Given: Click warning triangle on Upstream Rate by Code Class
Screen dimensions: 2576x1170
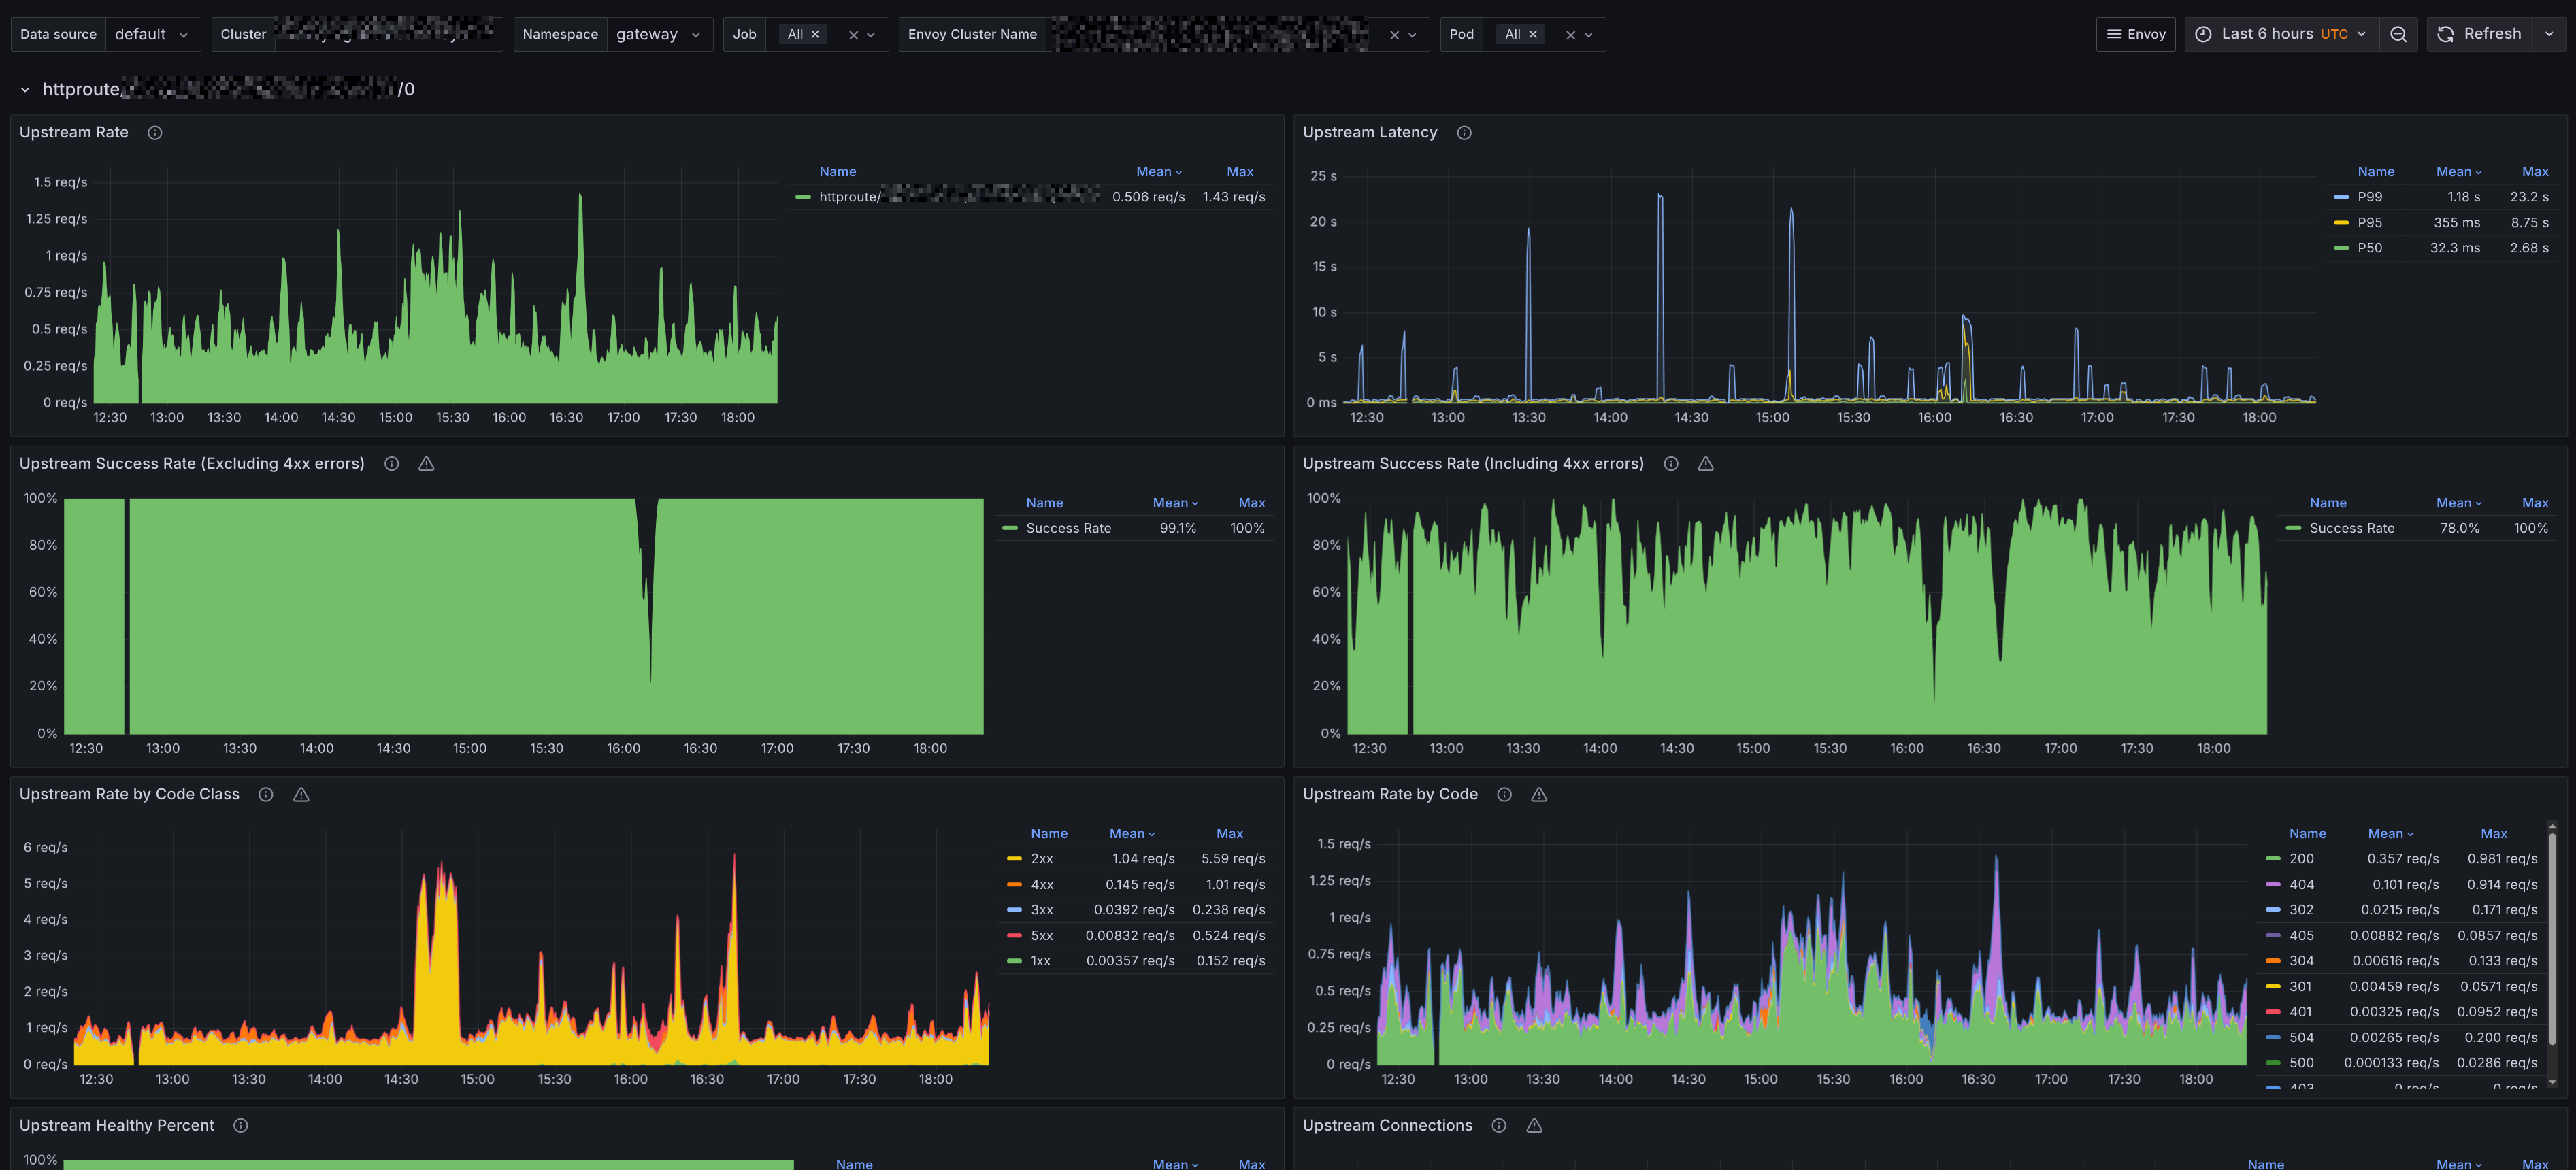Looking at the screenshot, I should click(301, 795).
